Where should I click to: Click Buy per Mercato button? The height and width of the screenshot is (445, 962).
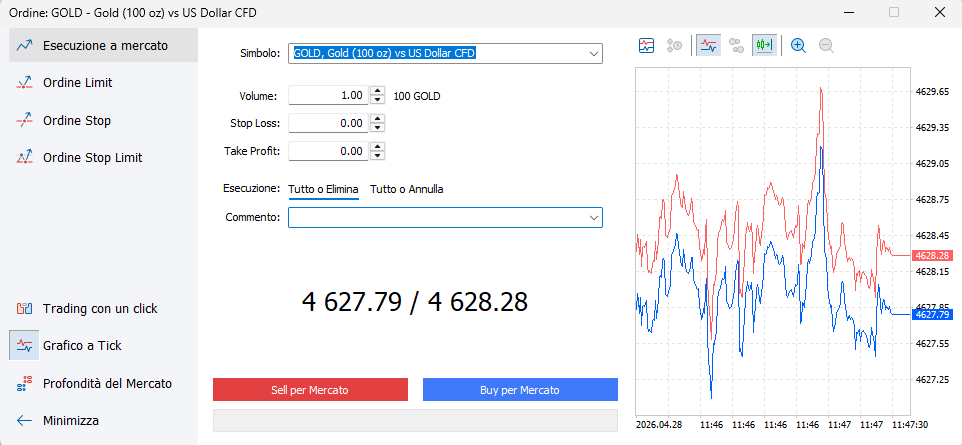pyautogui.click(x=520, y=390)
